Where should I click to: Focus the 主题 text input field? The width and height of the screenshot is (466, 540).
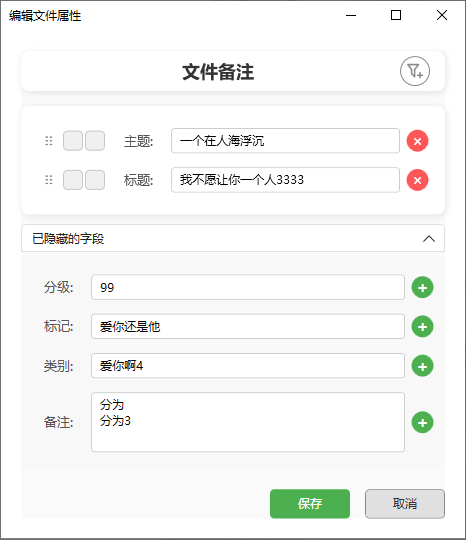tap(286, 141)
